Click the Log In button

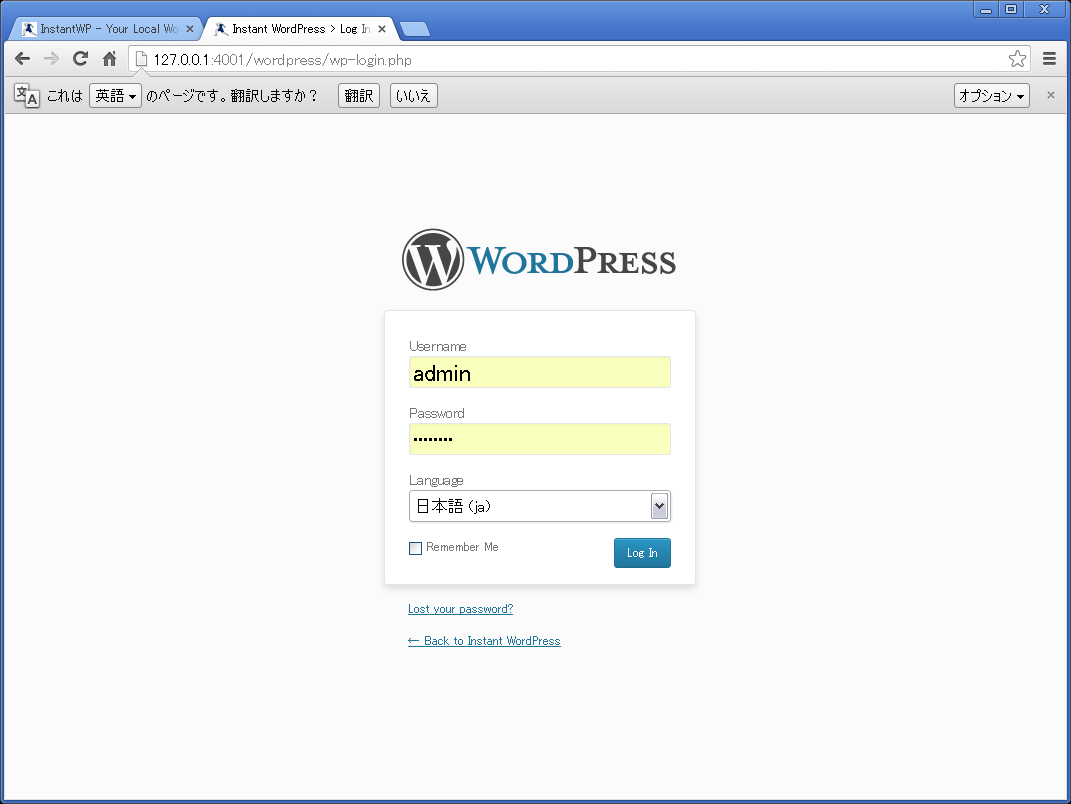642,553
